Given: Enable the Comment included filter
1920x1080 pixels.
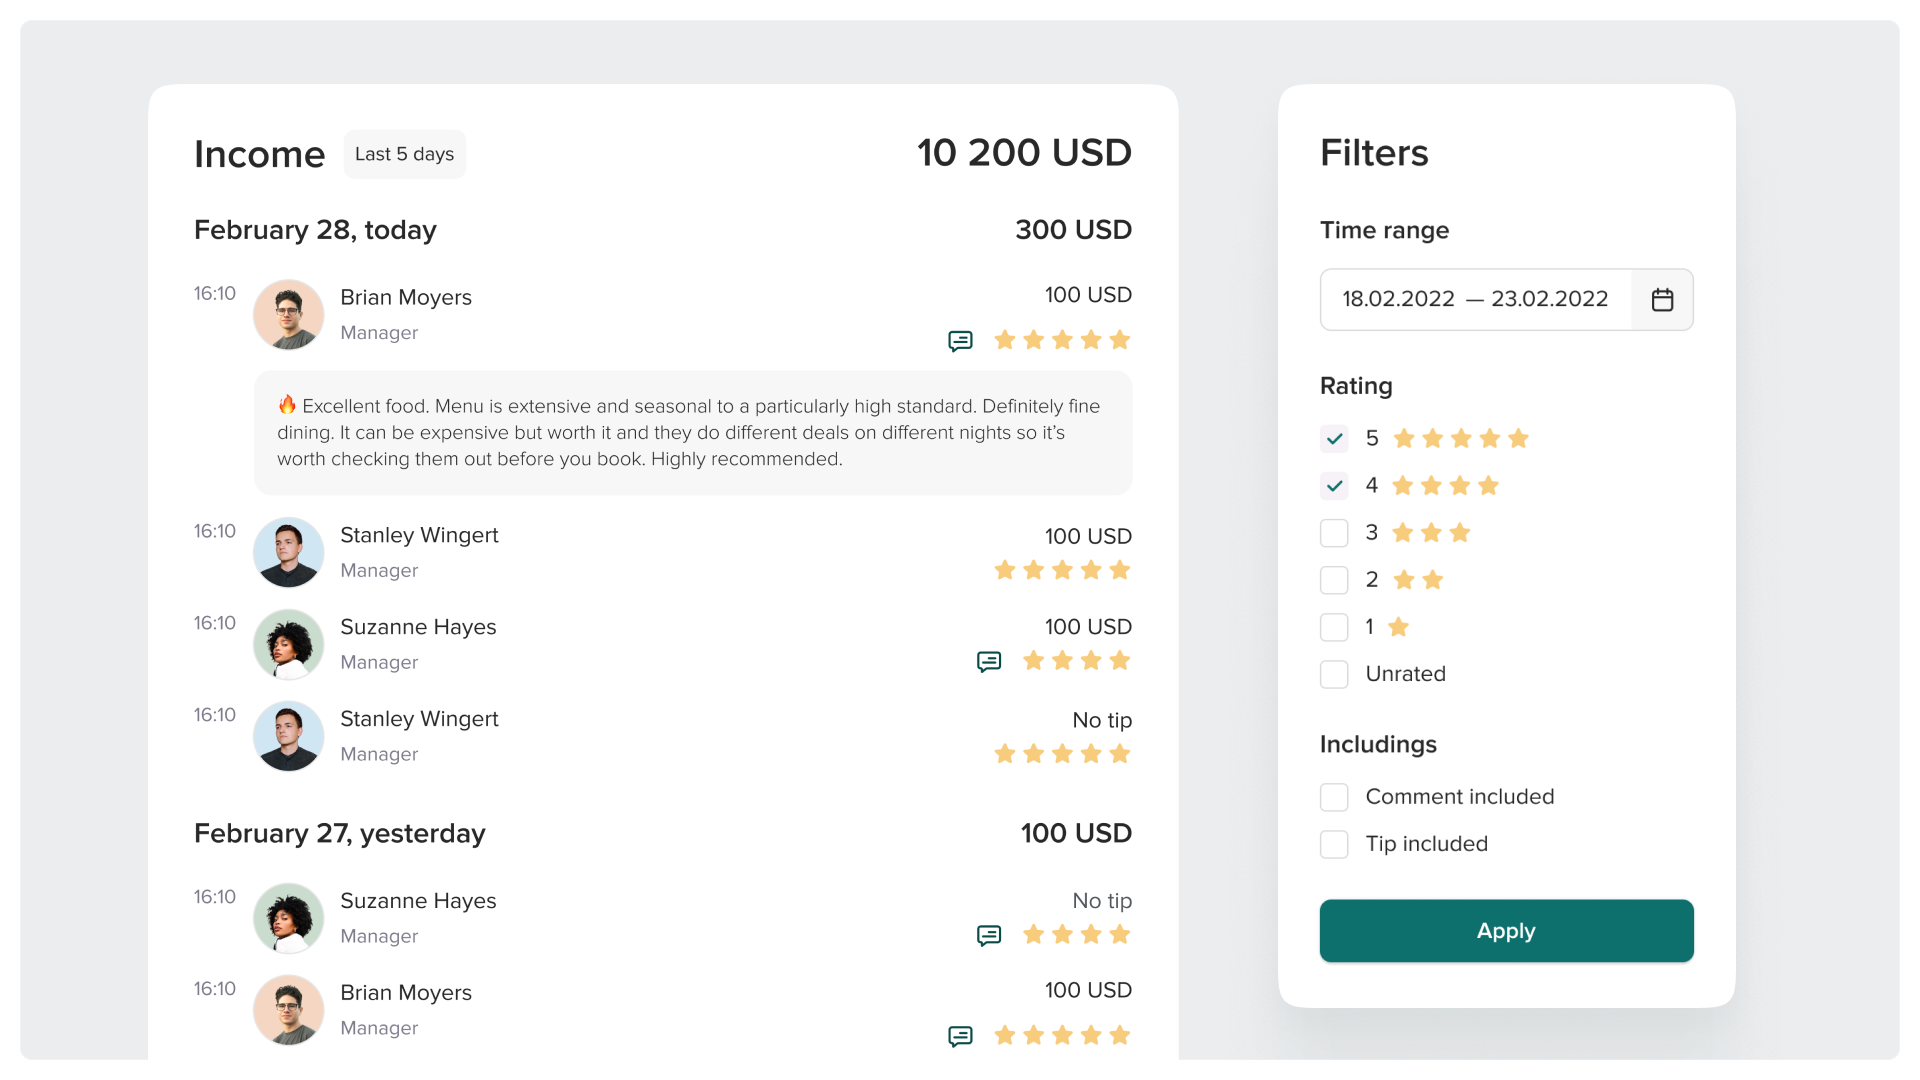Looking at the screenshot, I should [1334, 797].
